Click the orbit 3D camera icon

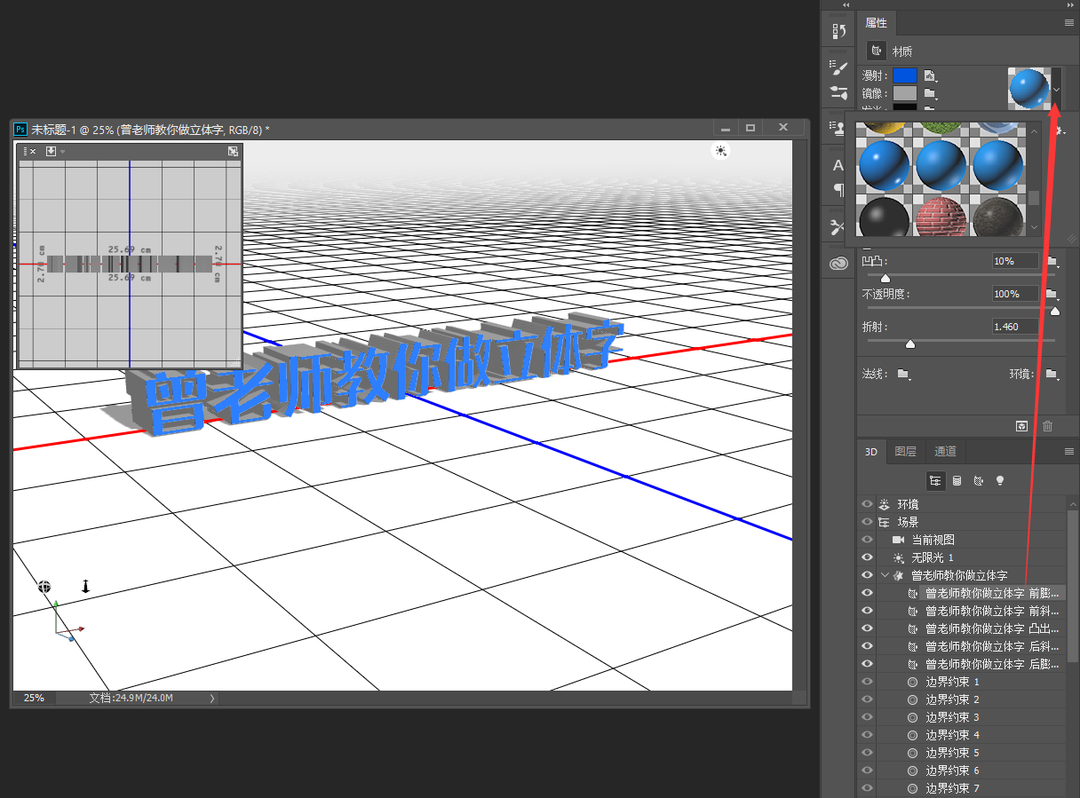pyautogui.click(x=44, y=587)
